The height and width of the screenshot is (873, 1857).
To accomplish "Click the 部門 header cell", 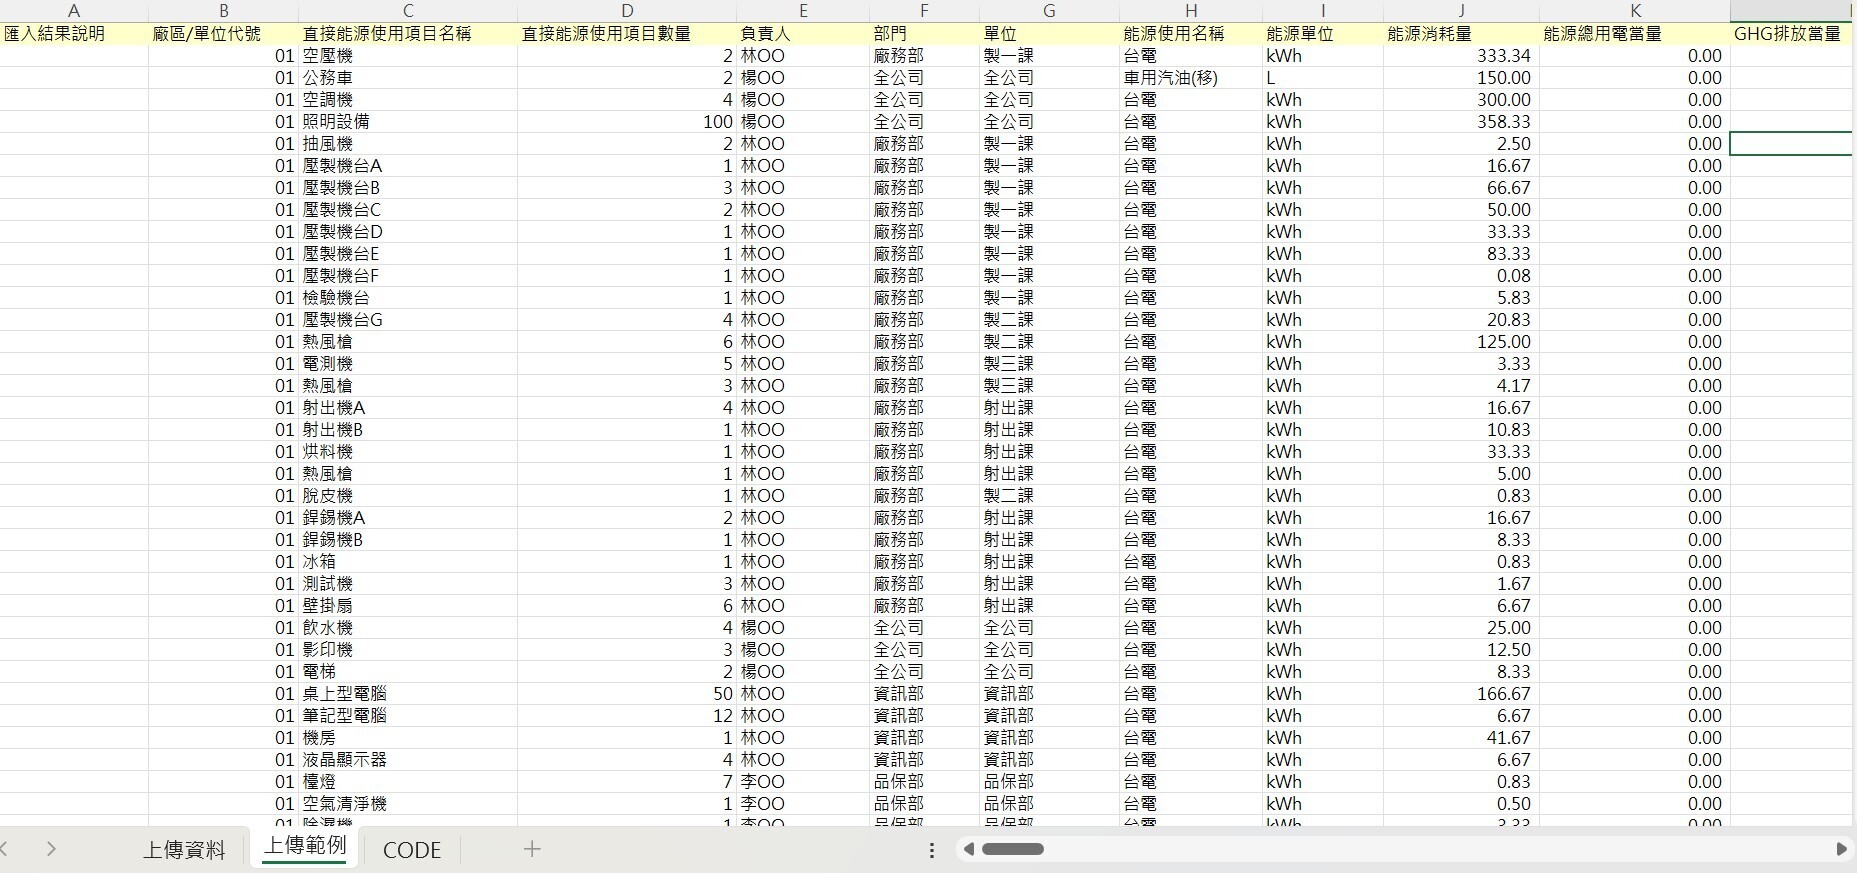I will coord(924,33).
